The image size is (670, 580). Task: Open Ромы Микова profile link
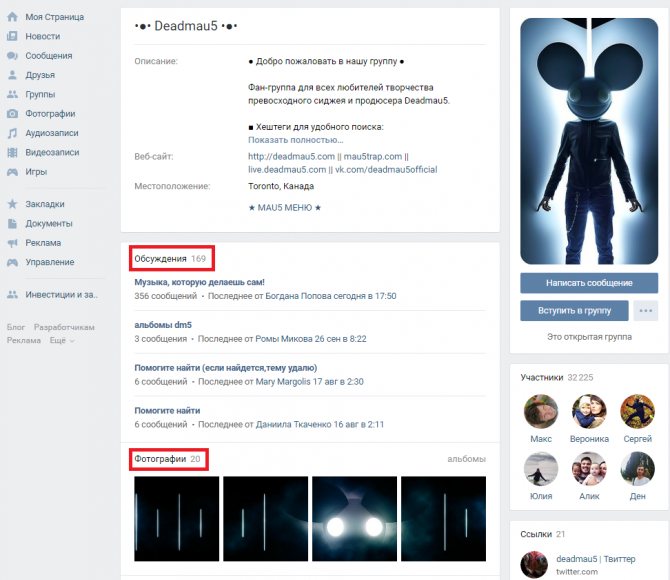click(x=284, y=339)
